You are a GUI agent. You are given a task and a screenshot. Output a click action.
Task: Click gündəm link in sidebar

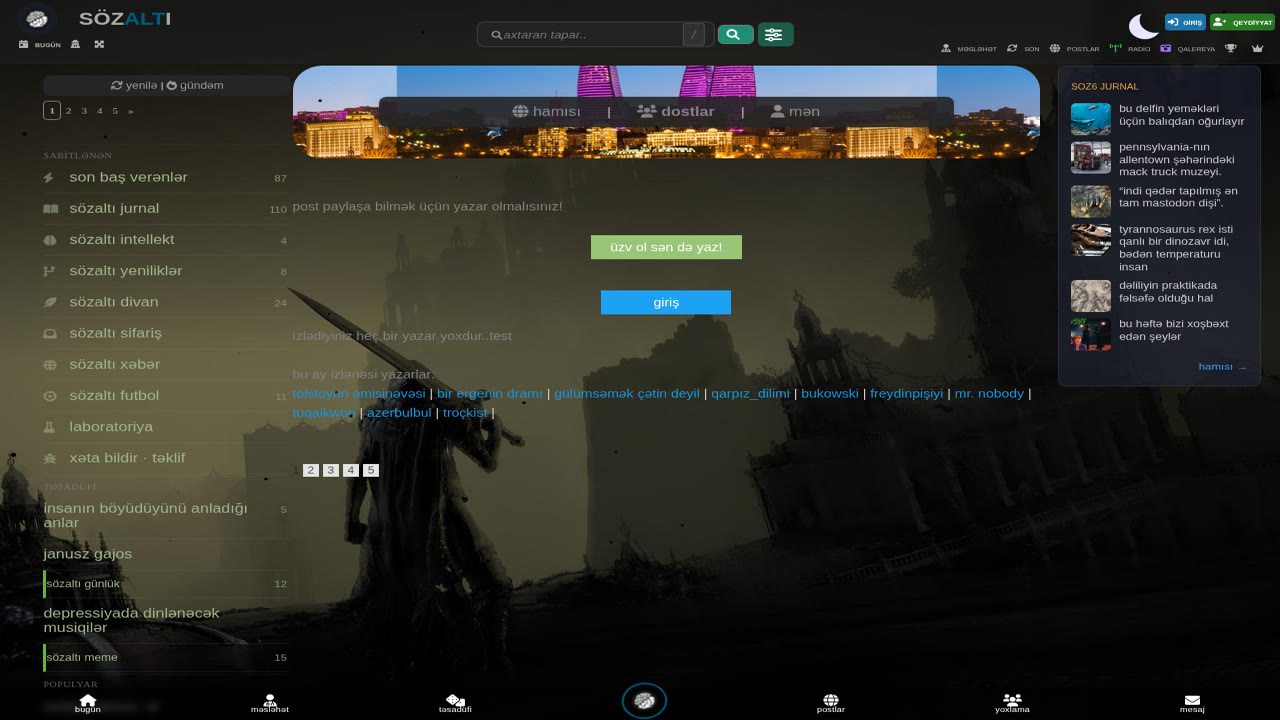[x=195, y=85]
